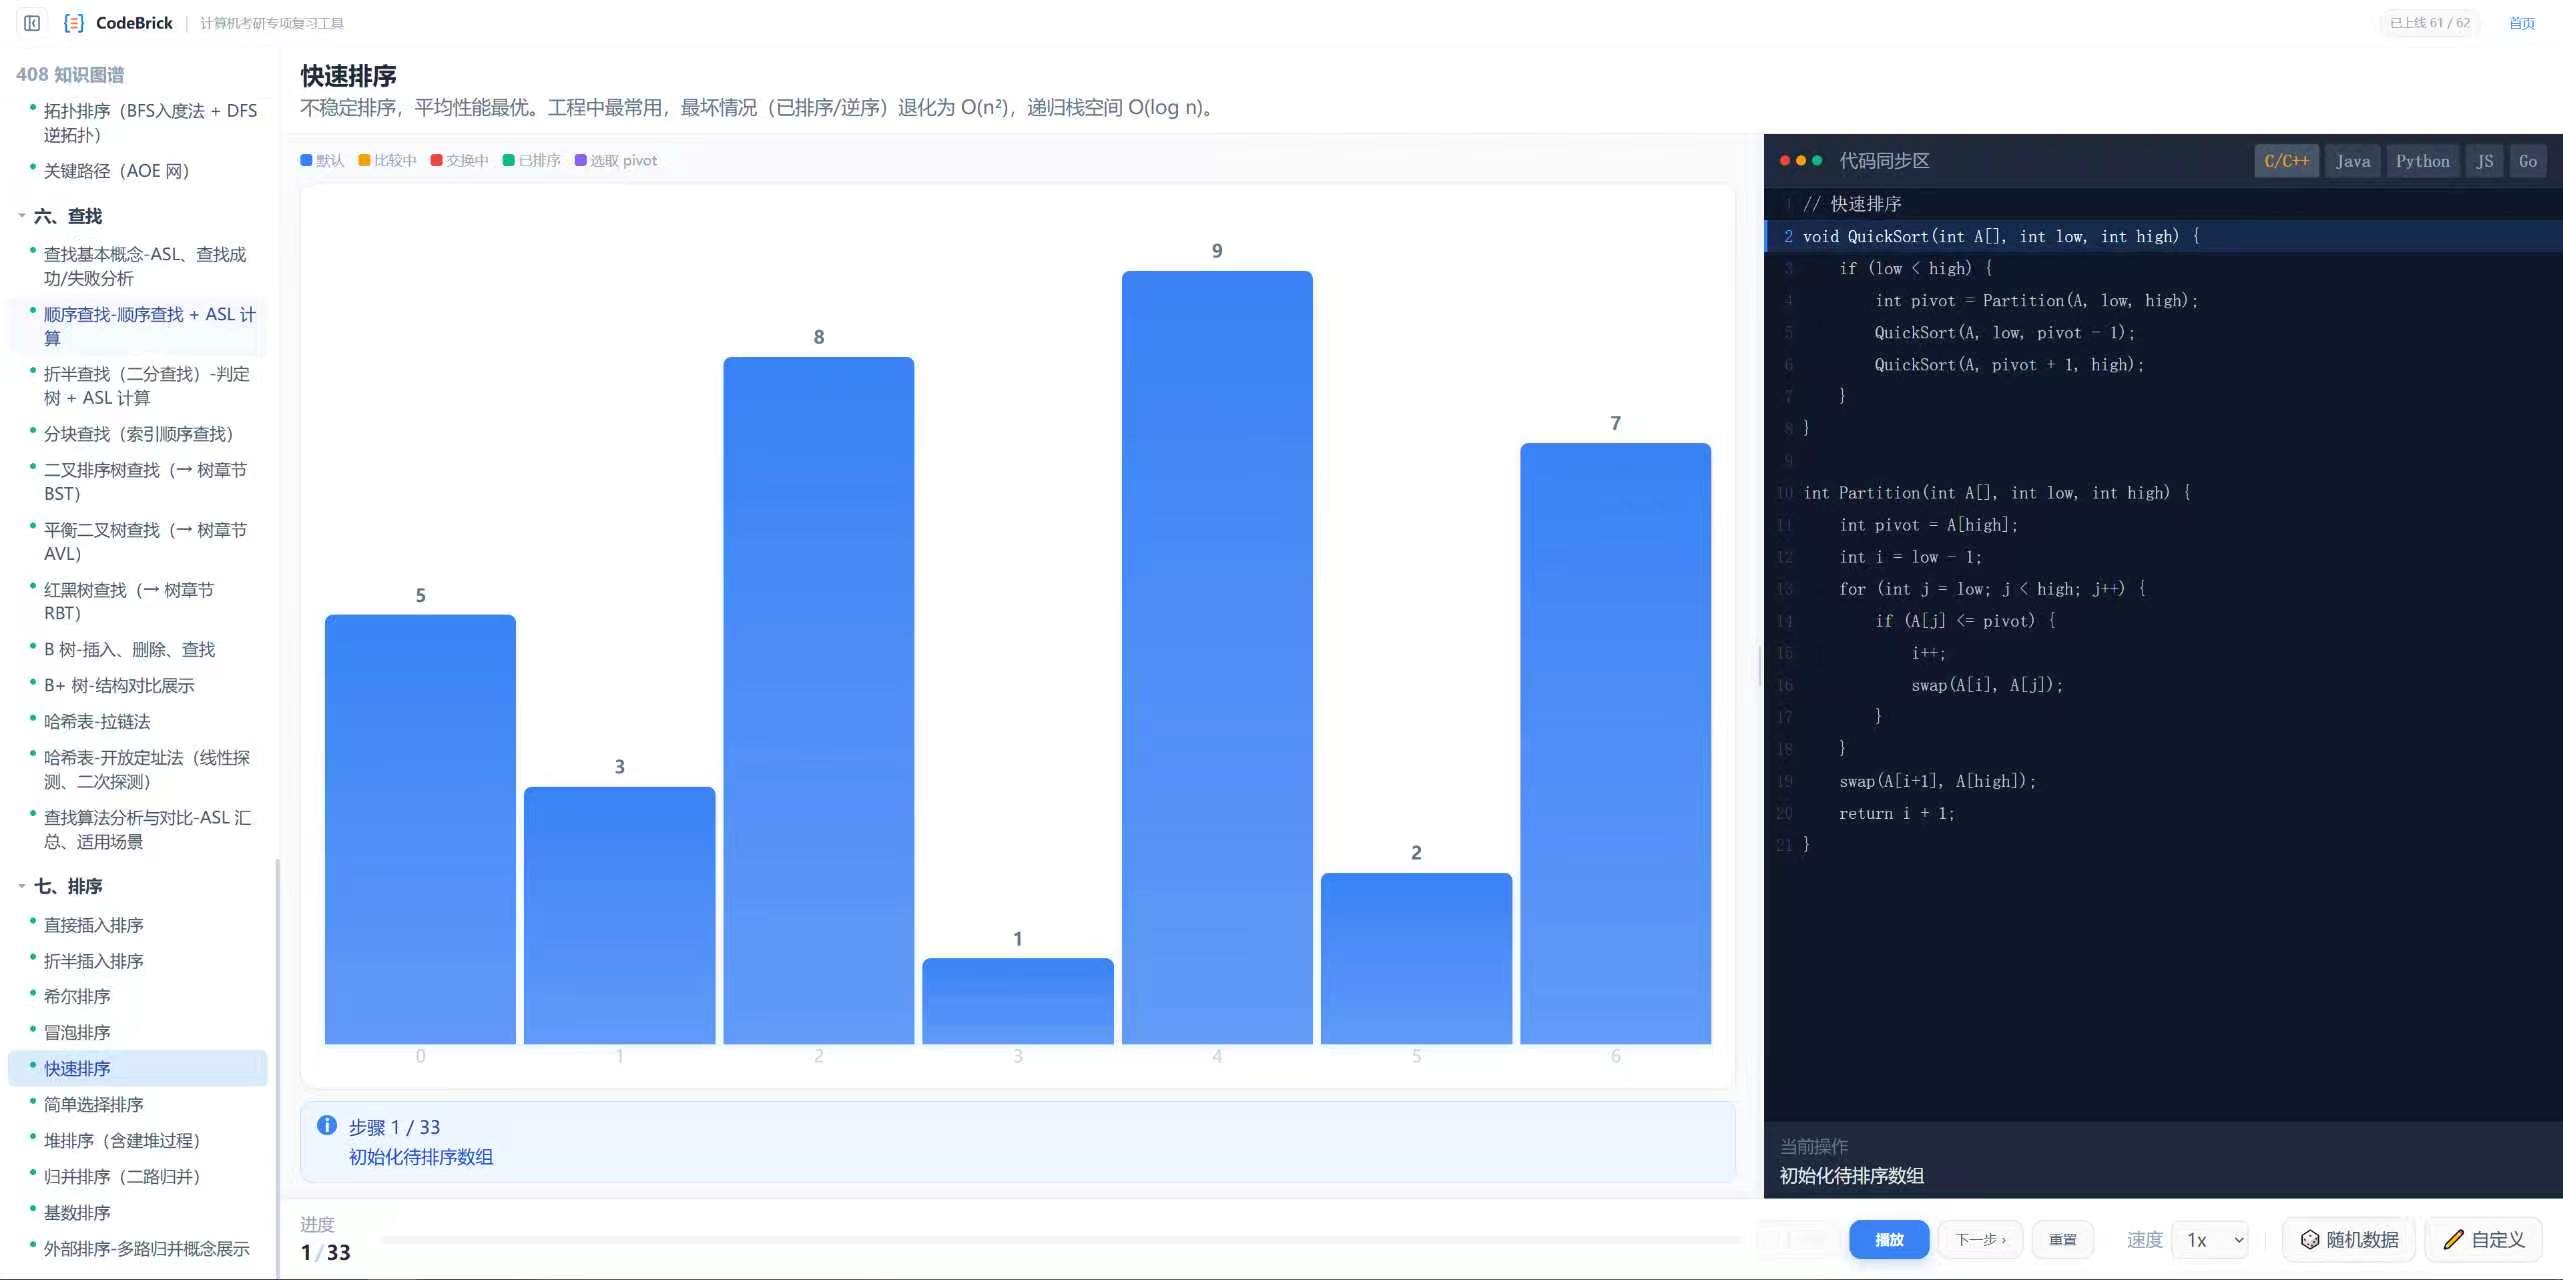Click the red dot in code panel header
Screen dimensions: 2563x1280
(x=1785, y=161)
